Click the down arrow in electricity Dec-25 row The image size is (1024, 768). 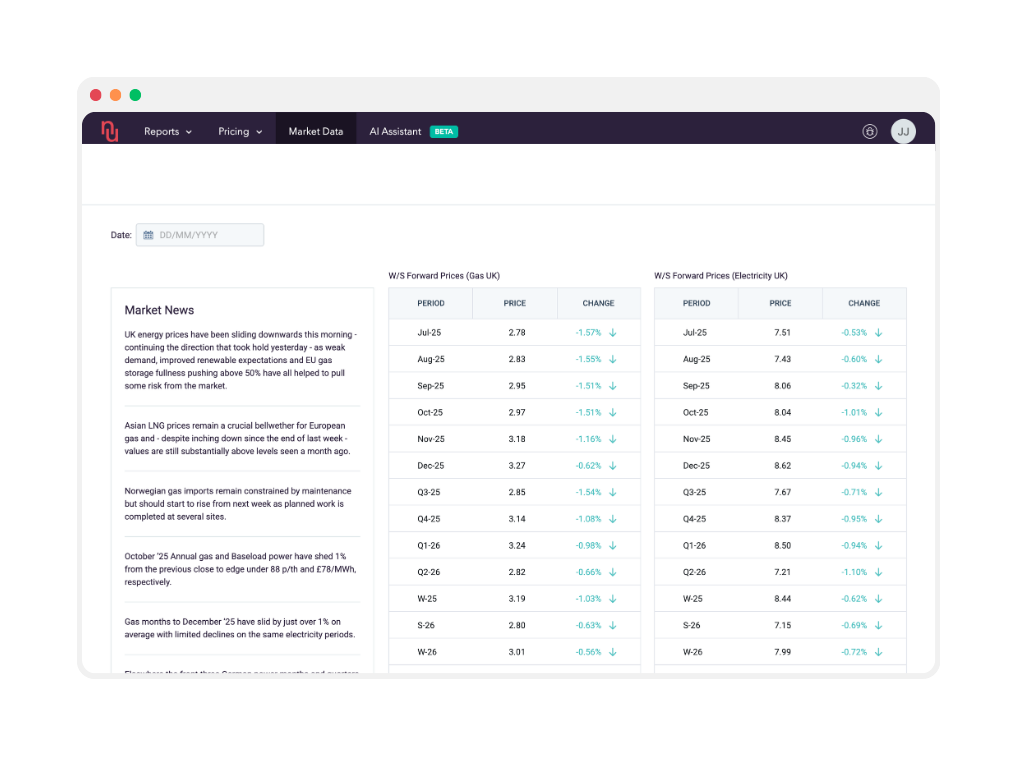(x=878, y=466)
